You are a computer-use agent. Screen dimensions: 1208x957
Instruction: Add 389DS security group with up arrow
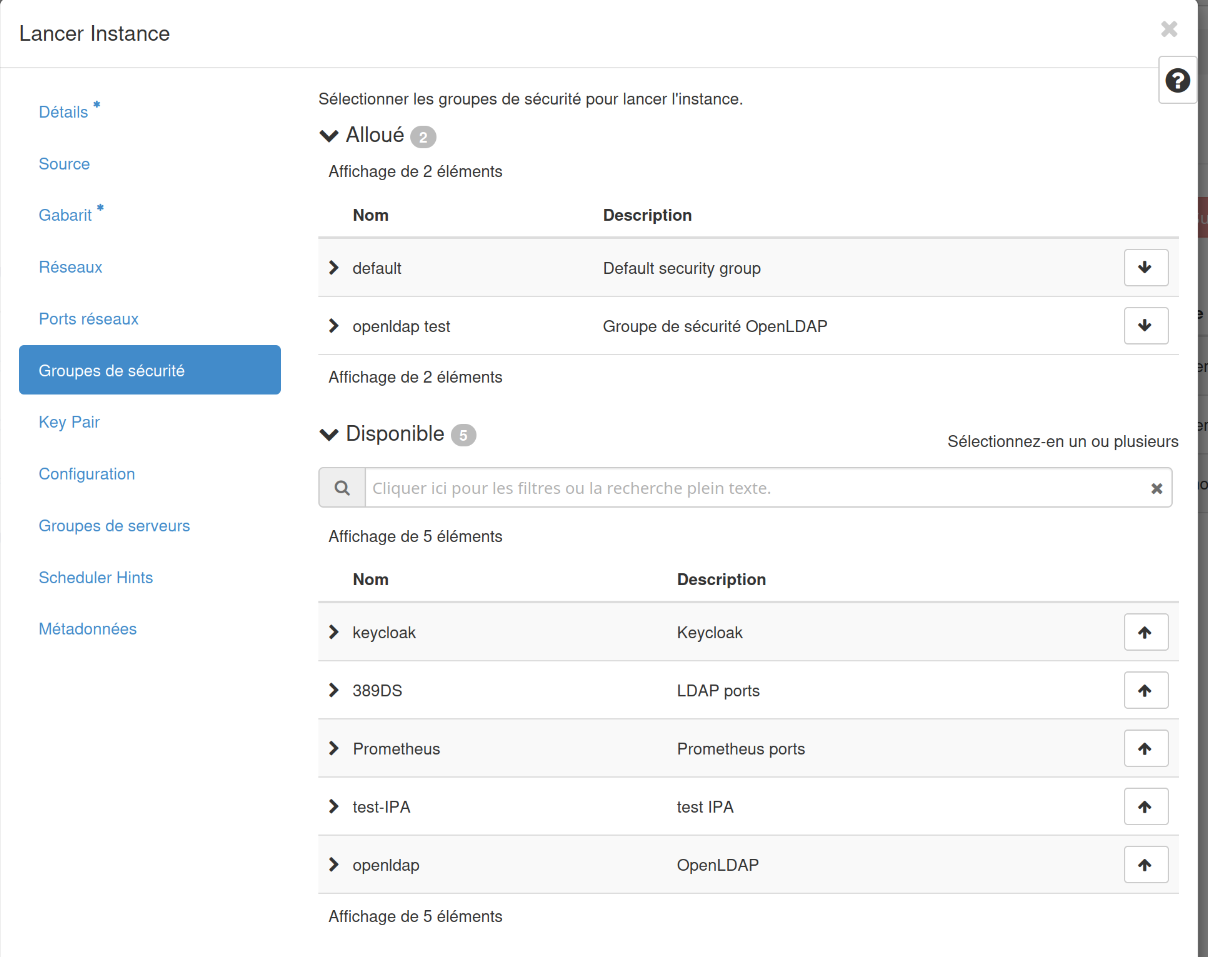click(x=1146, y=690)
